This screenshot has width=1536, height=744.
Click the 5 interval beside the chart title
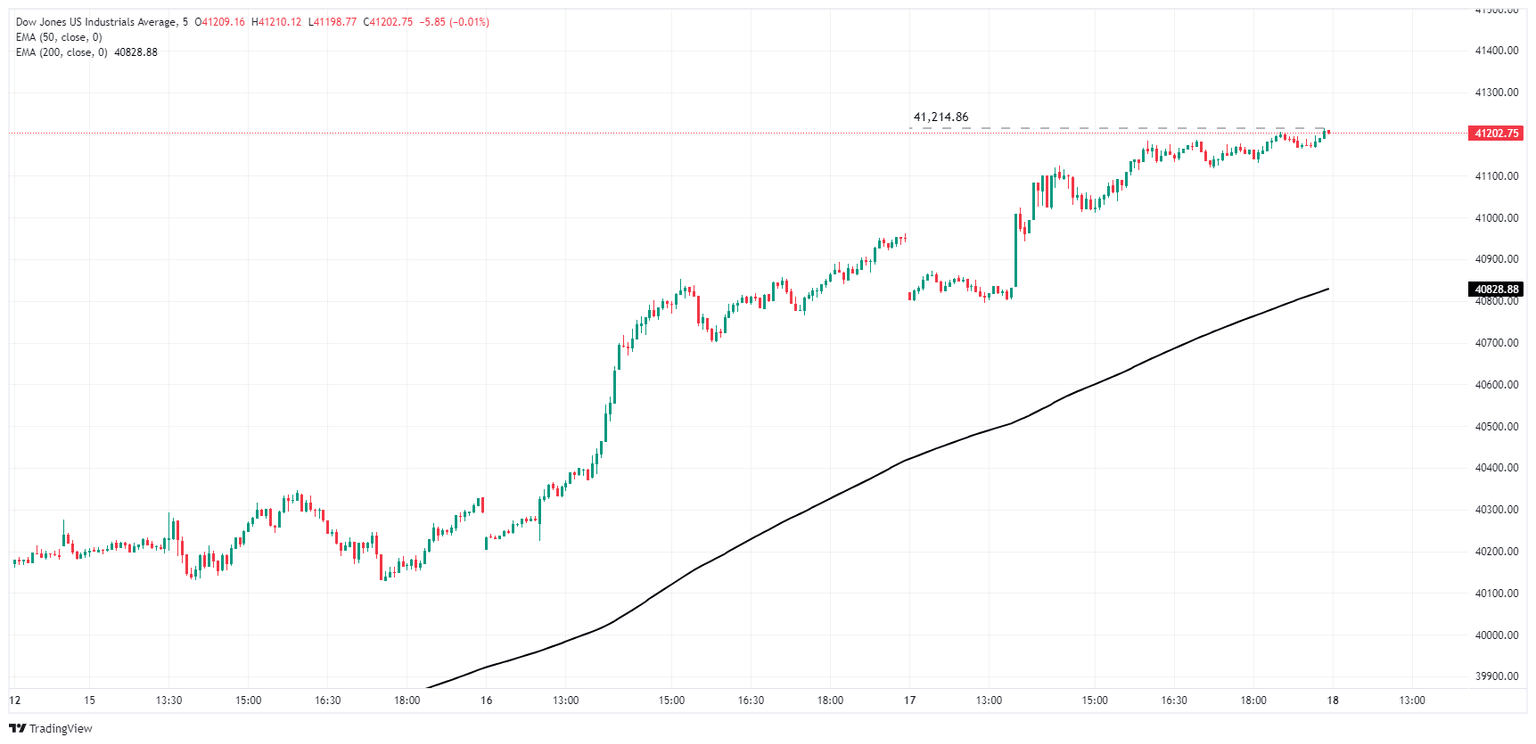tap(185, 22)
